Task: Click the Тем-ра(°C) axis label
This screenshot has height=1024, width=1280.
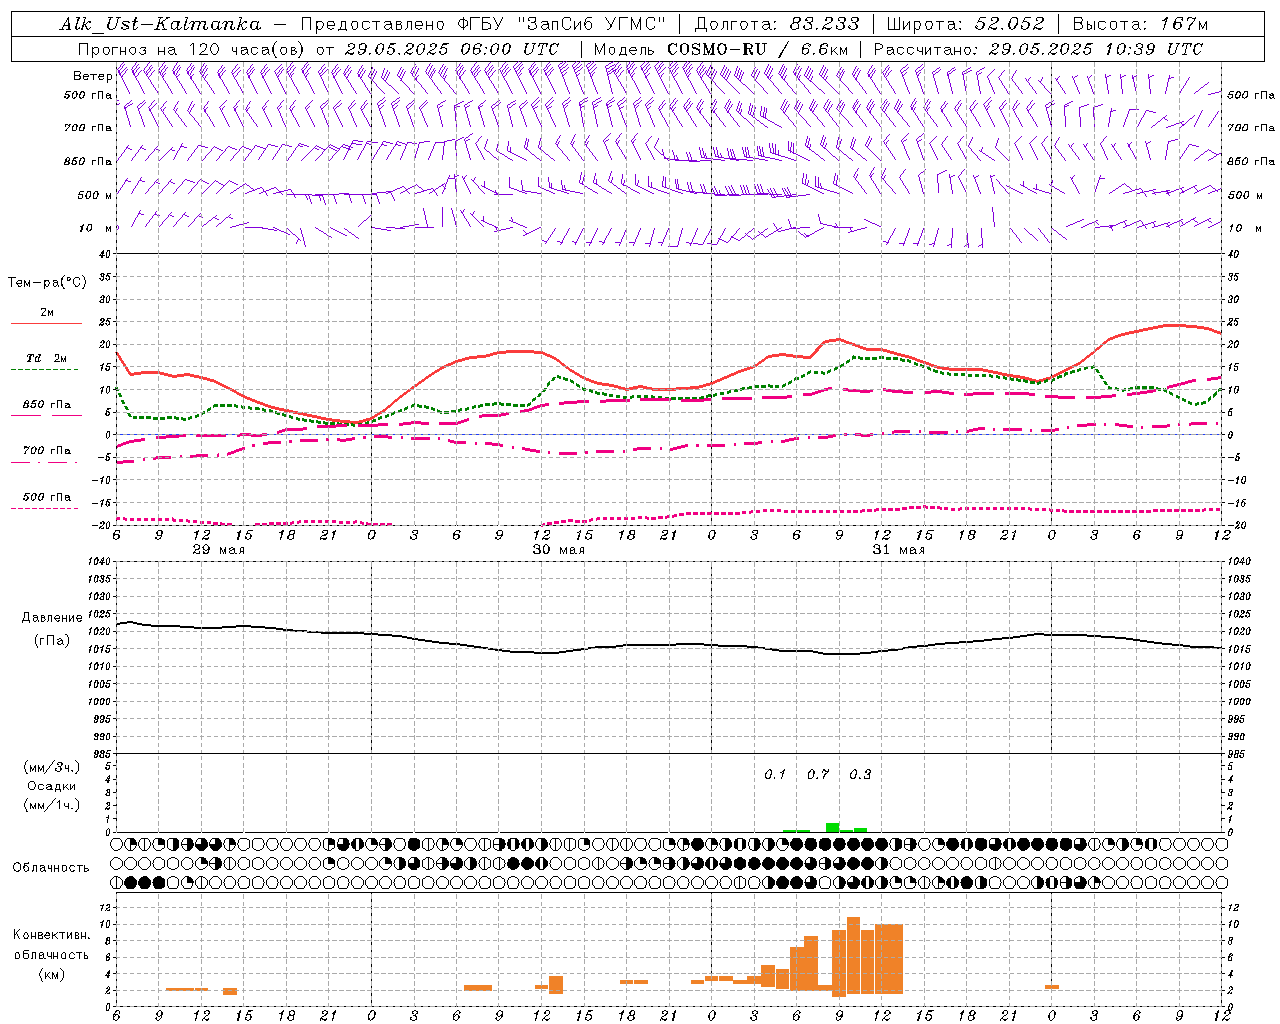Action: 47,283
